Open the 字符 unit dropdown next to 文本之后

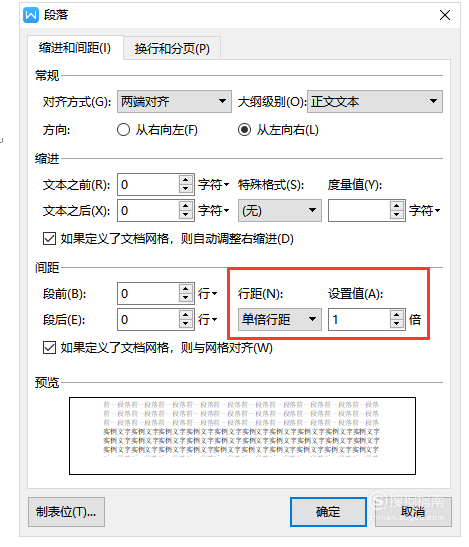pyautogui.click(x=214, y=210)
